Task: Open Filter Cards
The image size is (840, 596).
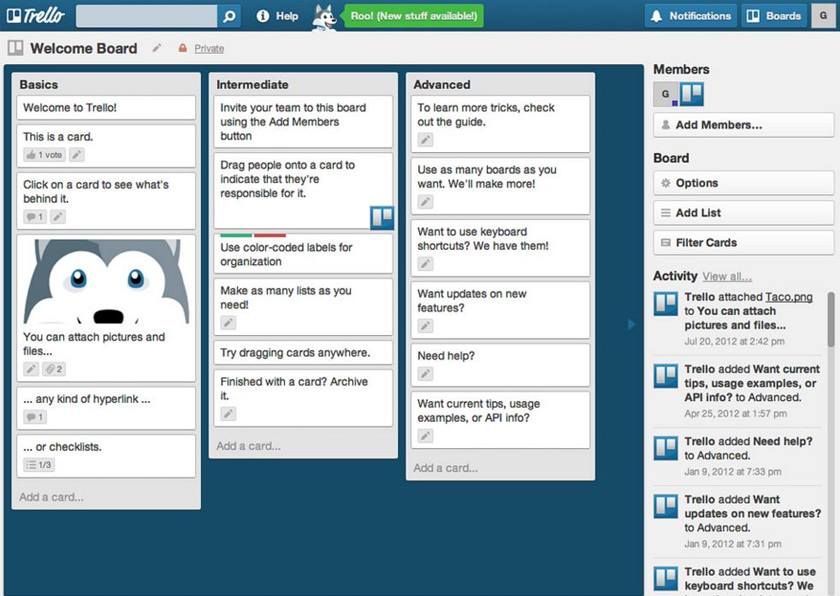Action: 744,243
